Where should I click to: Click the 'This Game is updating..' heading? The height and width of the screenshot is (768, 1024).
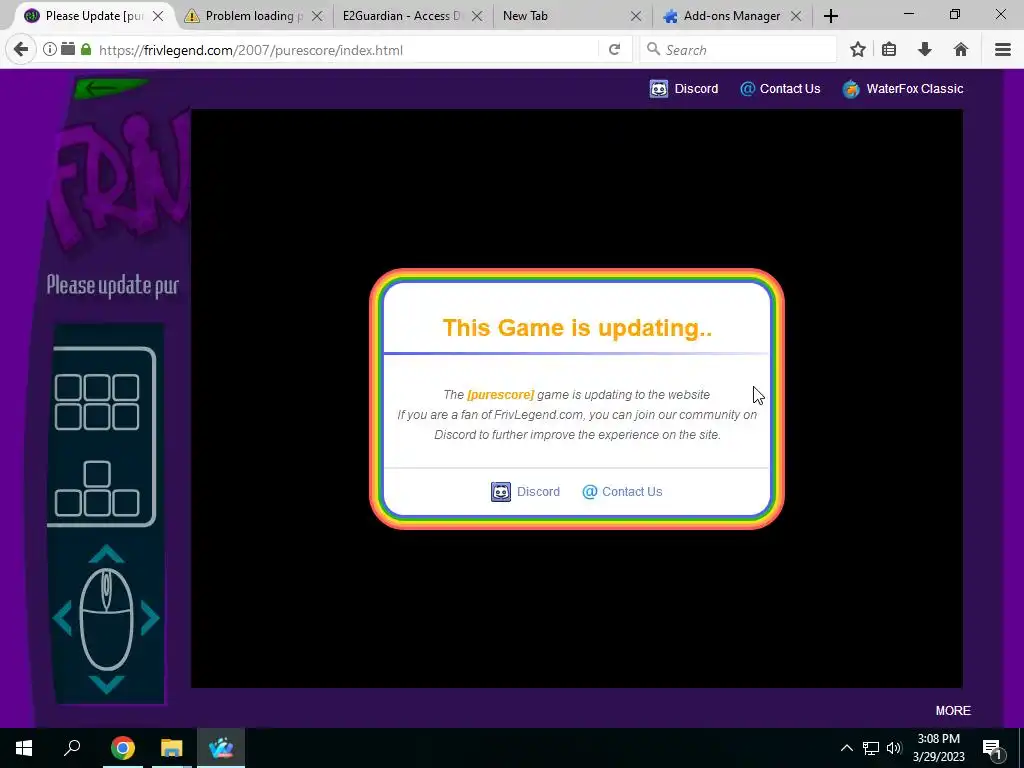tap(577, 328)
